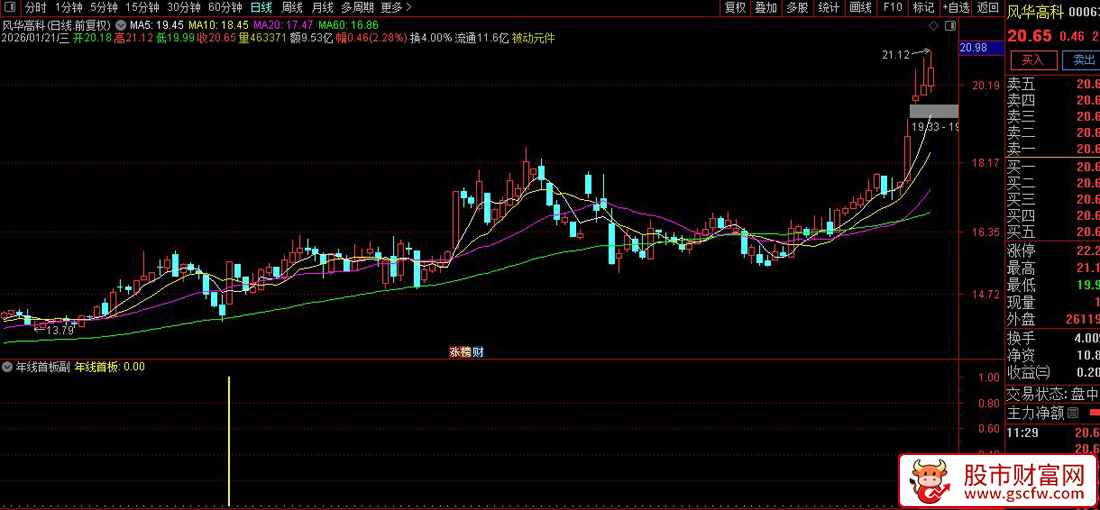Click the yellow 年线首板 signal bar
The image size is (1100, 510).
(x=229, y=441)
